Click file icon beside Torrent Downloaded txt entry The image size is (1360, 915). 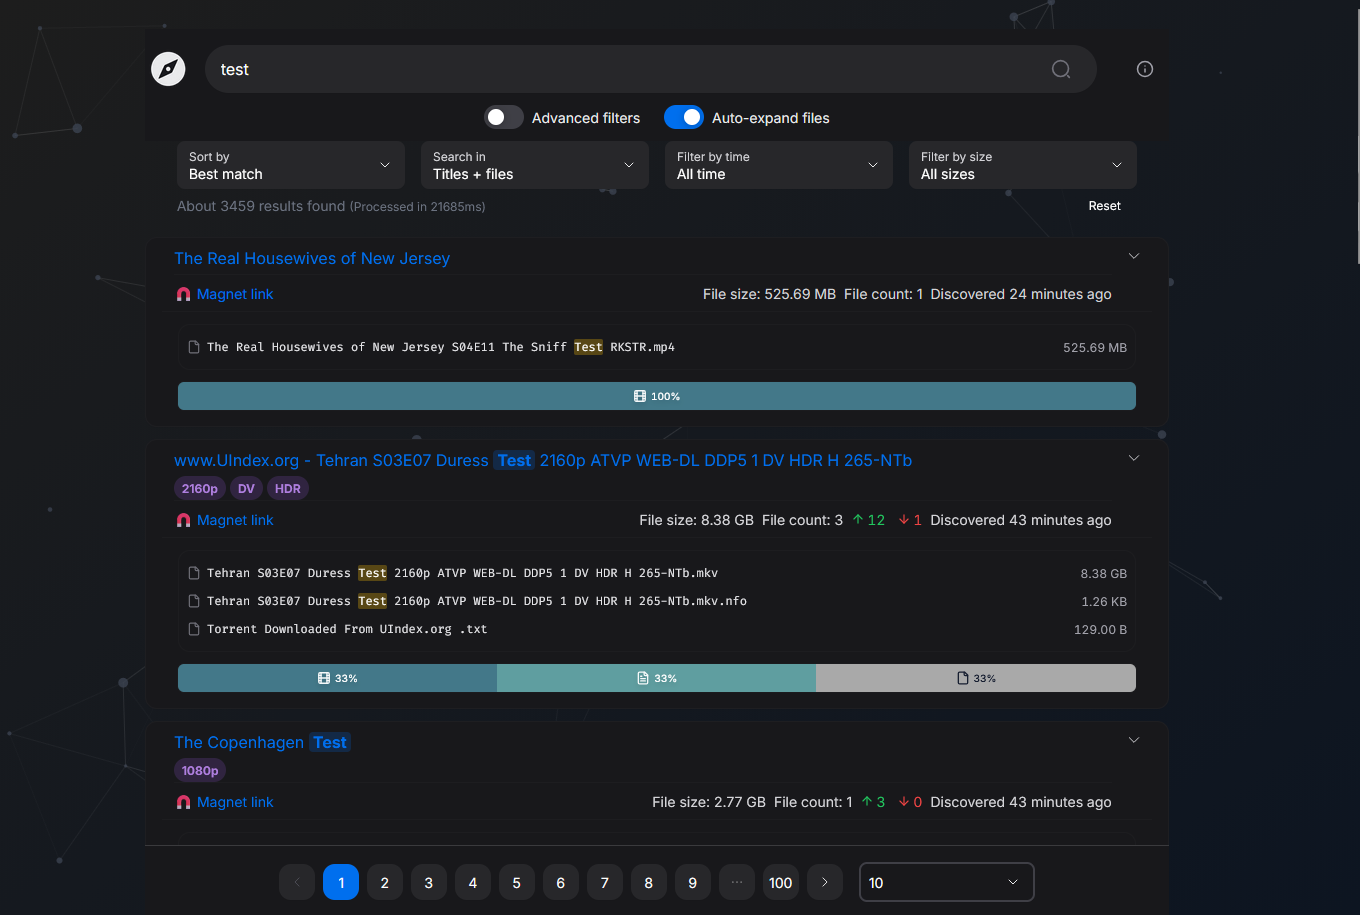[194, 629]
